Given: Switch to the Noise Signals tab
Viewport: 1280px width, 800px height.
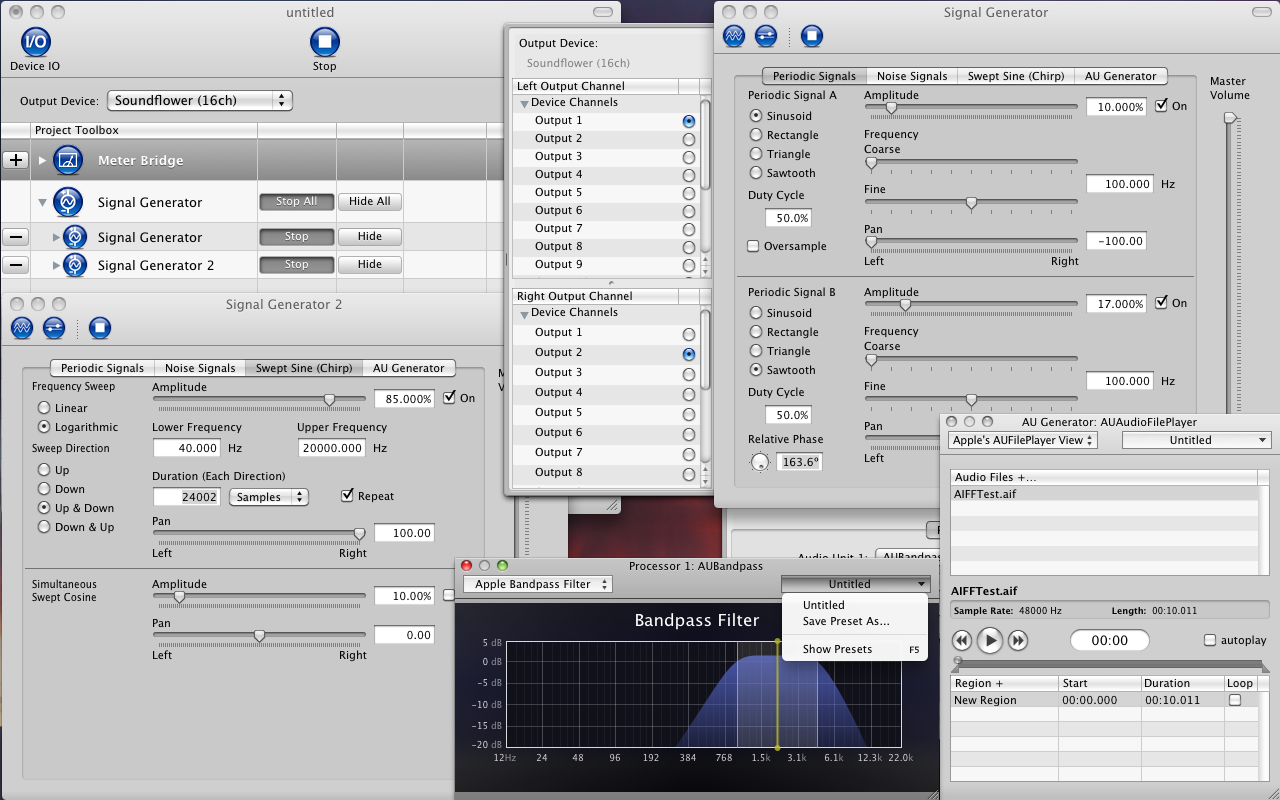Looking at the screenshot, I should (x=911, y=75).
